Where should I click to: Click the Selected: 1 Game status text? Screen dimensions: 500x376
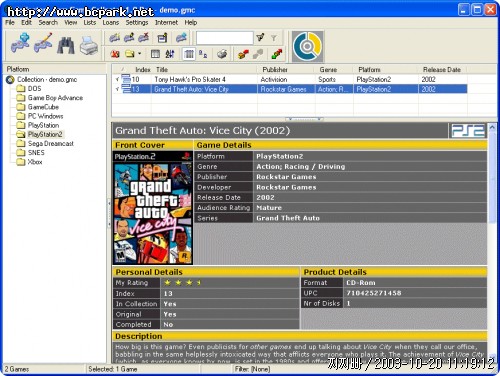click(113, 369)
